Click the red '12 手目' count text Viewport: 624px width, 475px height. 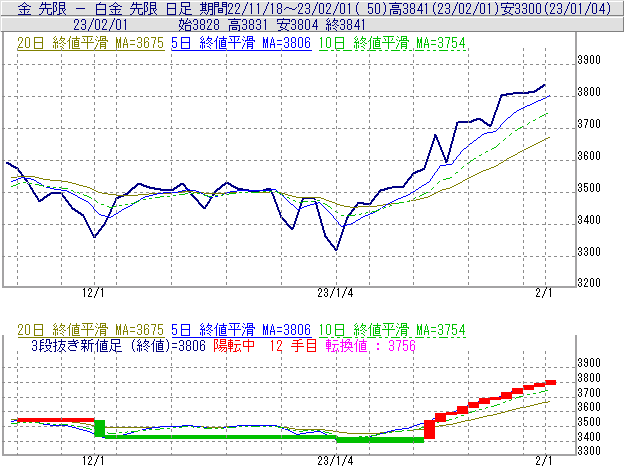click(293, 346)
